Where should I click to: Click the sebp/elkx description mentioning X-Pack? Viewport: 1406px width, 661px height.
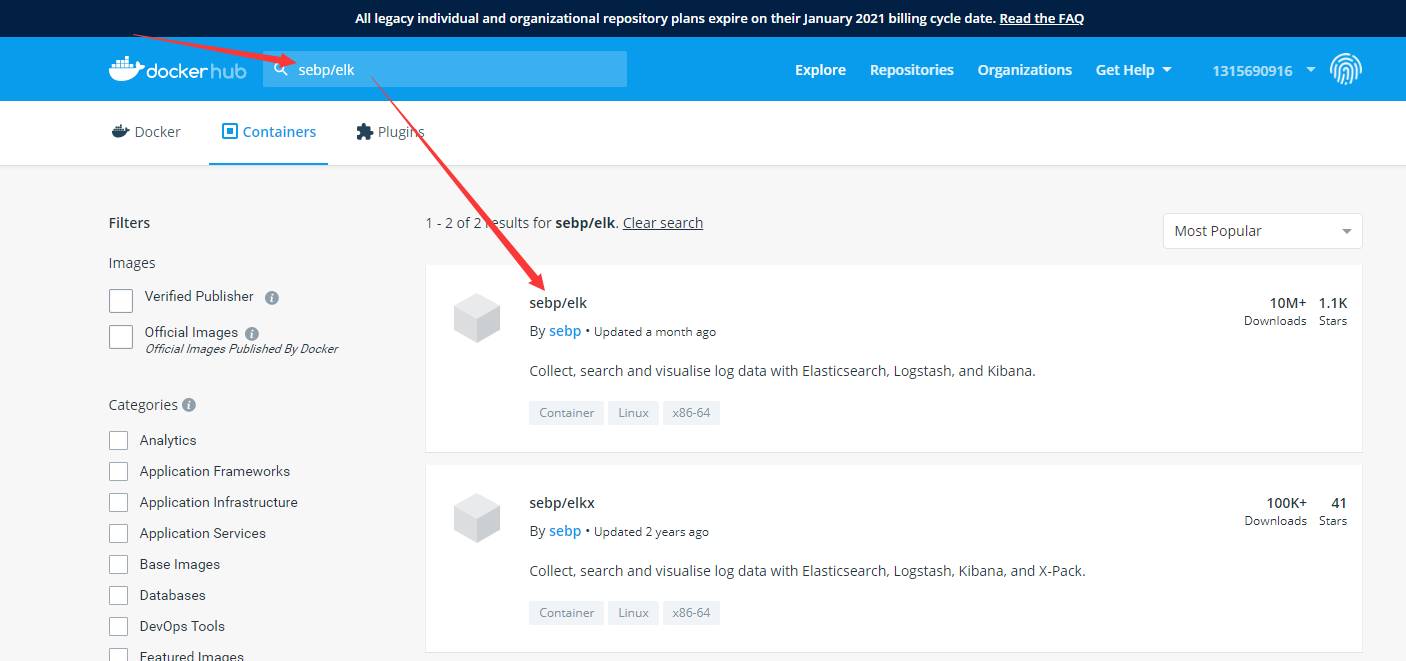[x=807, y=571]
